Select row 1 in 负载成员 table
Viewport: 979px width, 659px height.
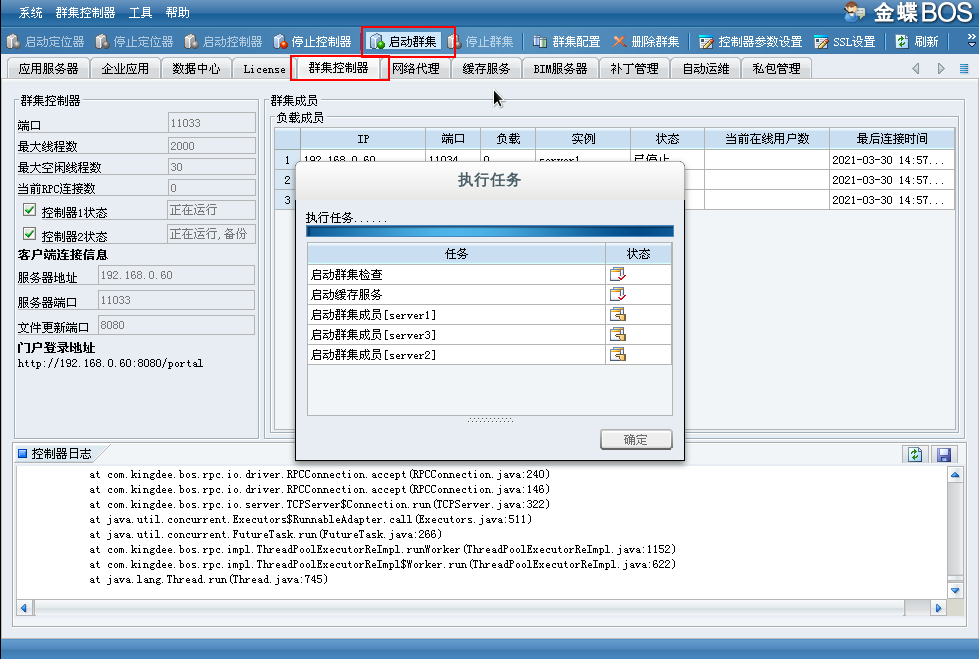click(614, 160)
